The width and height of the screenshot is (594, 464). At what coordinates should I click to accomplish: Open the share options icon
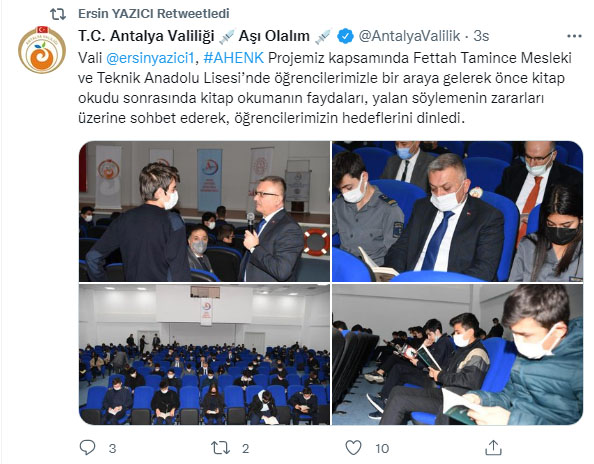493,447
